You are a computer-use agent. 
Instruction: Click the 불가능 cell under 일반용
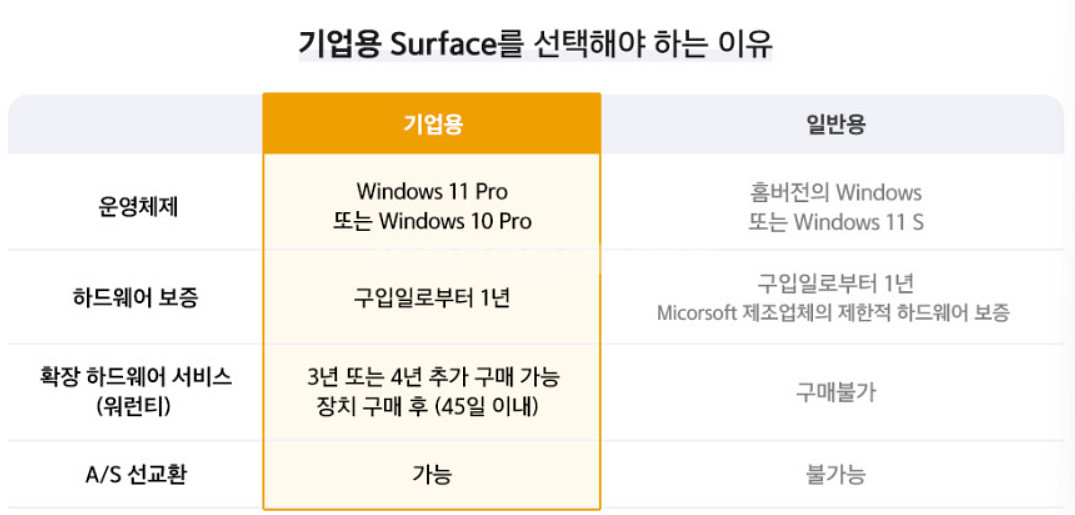835,475
